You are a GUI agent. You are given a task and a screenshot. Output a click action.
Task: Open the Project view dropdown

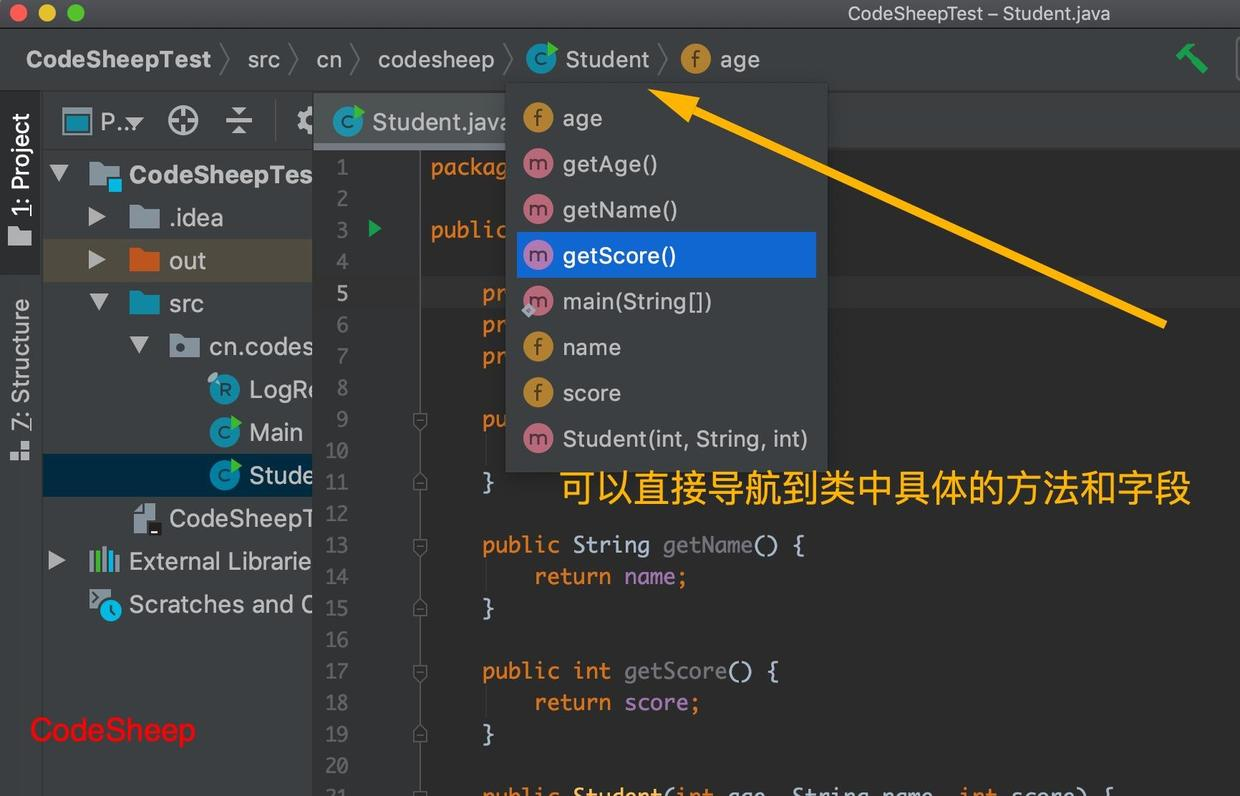104,122
